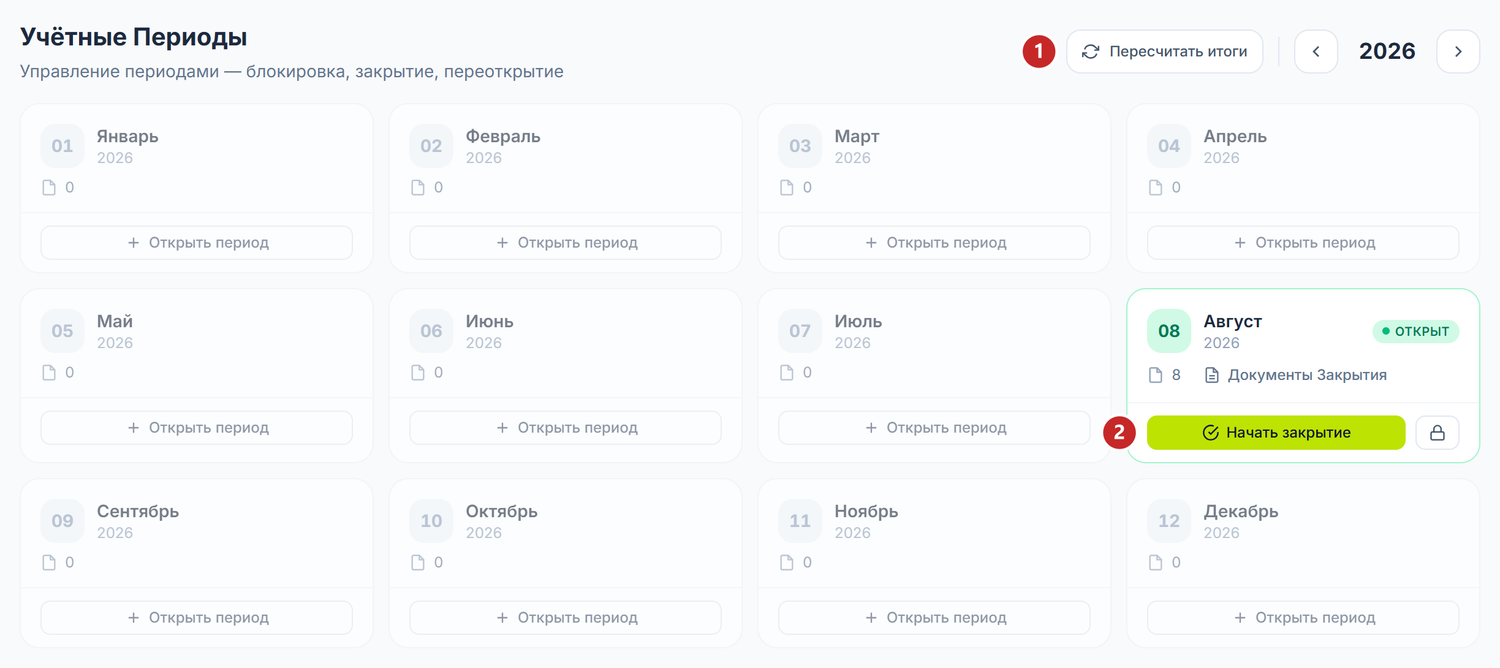Click the document count icon in Май
This screenshot has width=1500, height=668.
[x=49, y=372]
